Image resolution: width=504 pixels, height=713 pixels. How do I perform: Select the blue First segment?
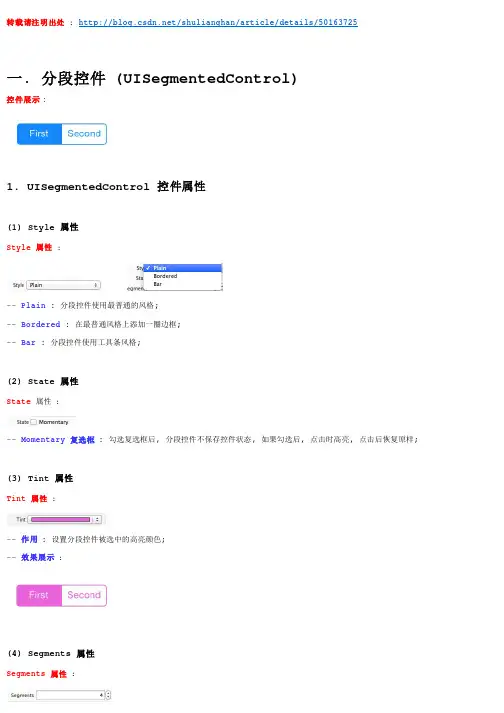[39, 134]
